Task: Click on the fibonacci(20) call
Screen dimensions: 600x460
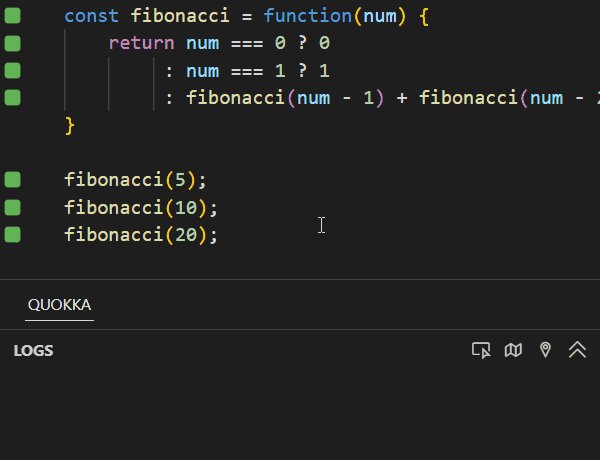Action: coord(140,234)
